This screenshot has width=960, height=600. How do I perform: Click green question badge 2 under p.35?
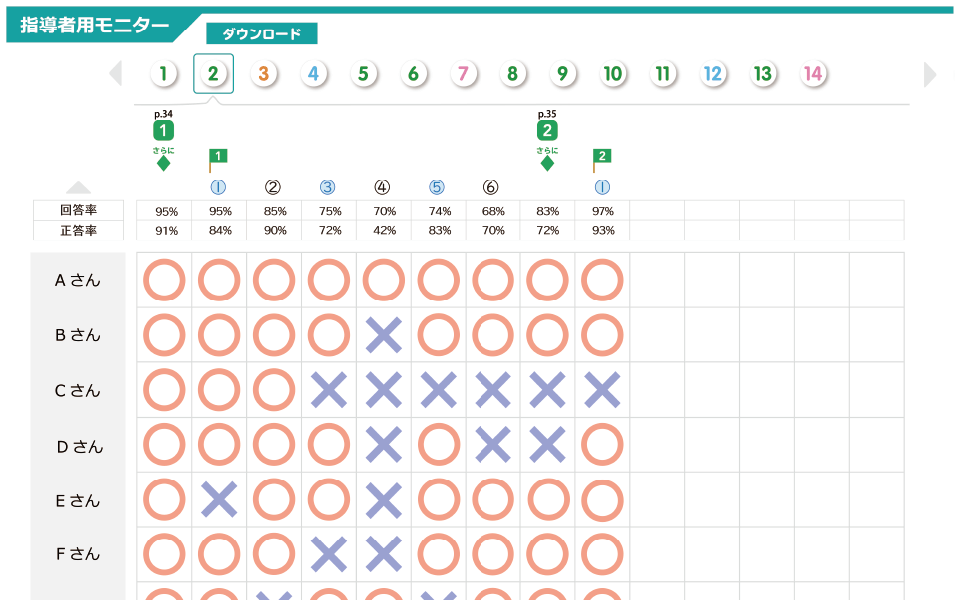(x=547, y=130)
